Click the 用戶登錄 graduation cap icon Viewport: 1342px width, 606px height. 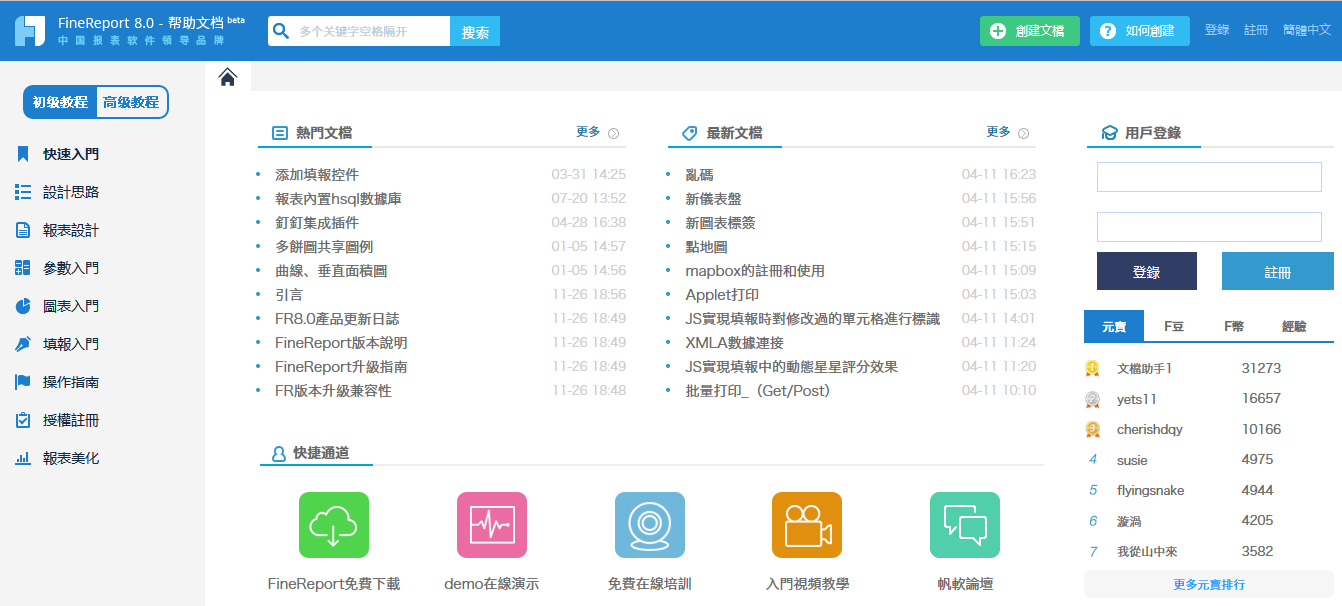pos(1109,133)
